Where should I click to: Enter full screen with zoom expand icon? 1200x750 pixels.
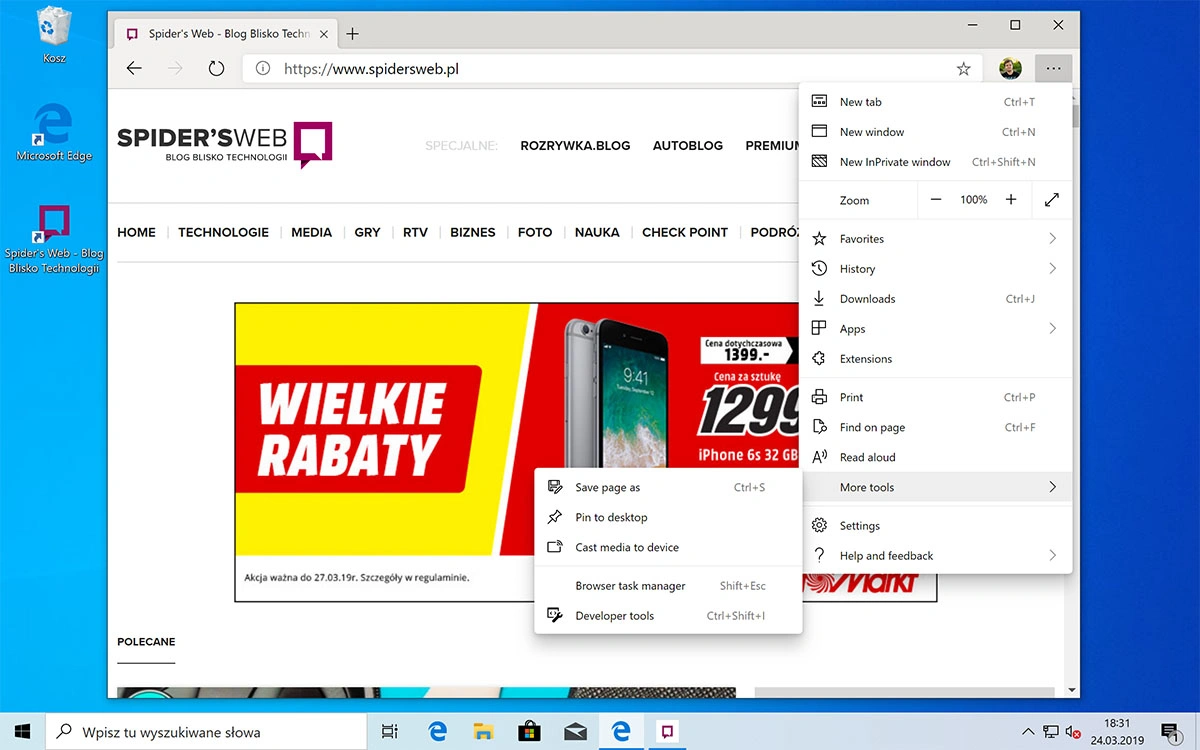[1051, 200]
